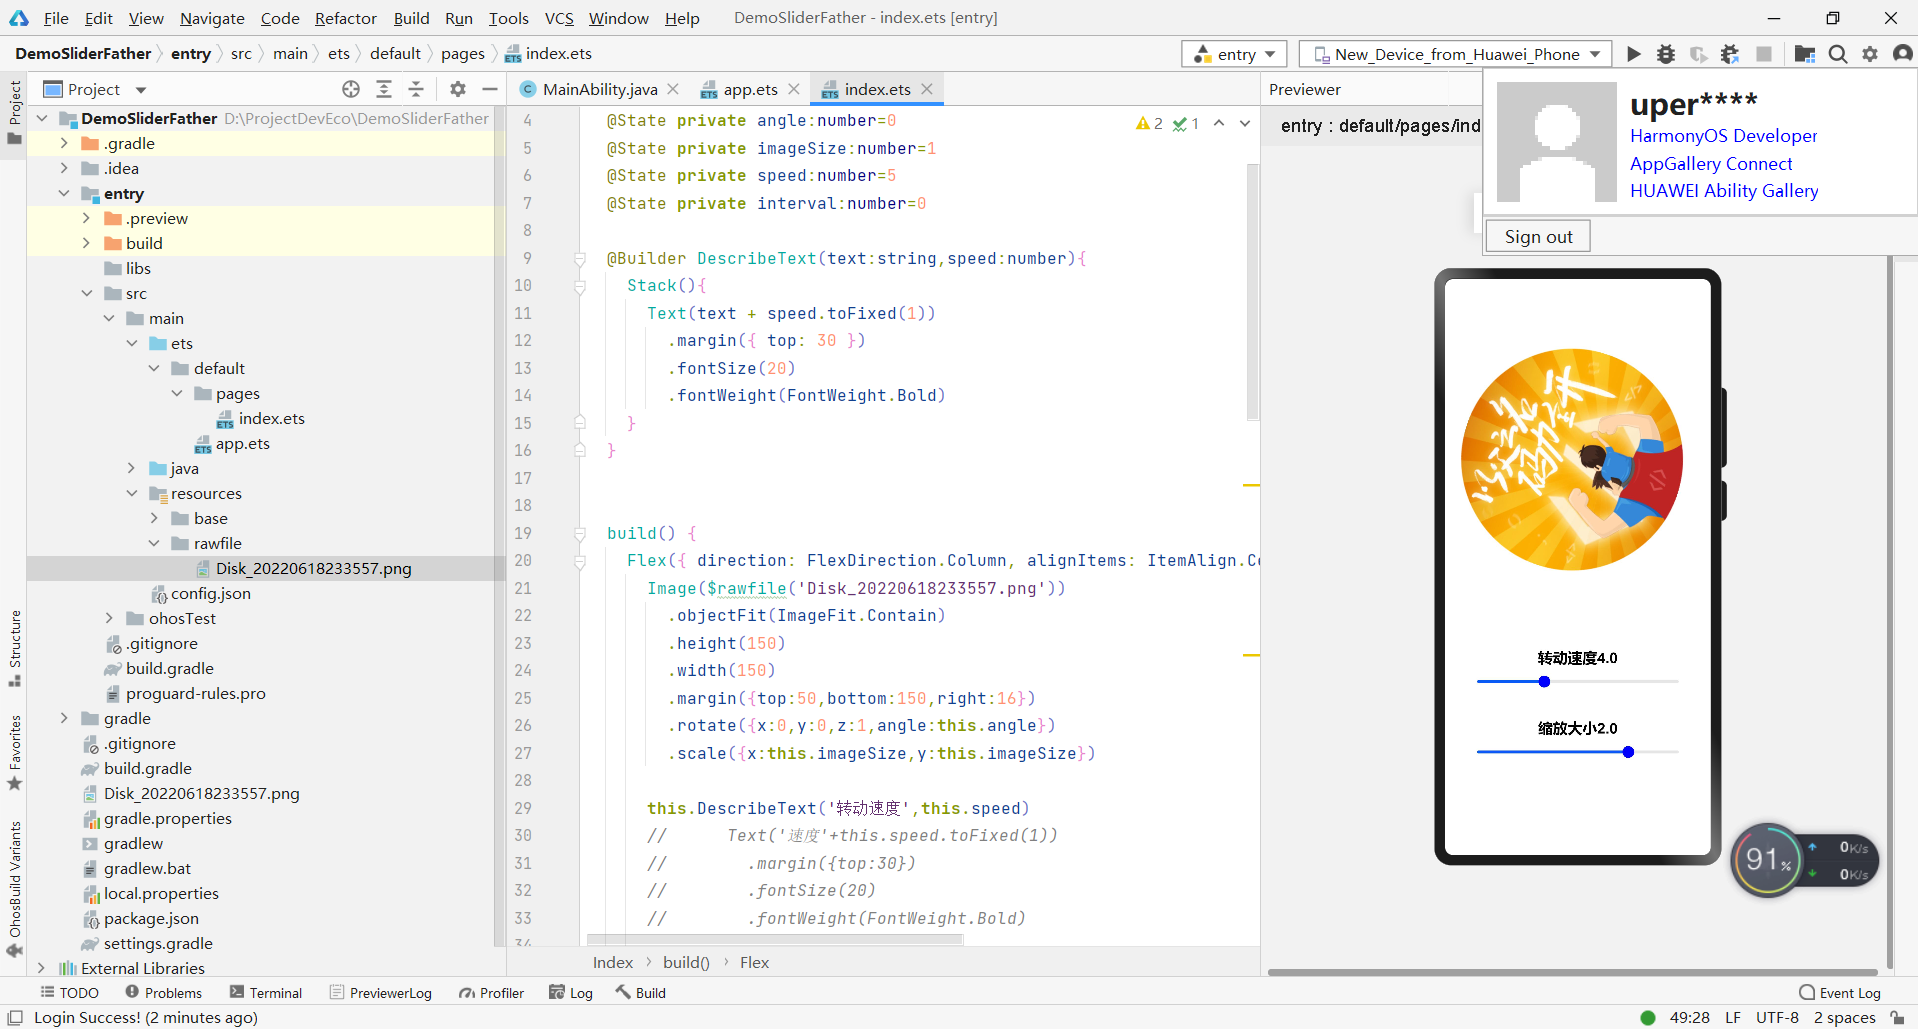This screenshot has width=1918, height=1029.
Task: Expand the ohosTest folder
Action: point(109,618)
